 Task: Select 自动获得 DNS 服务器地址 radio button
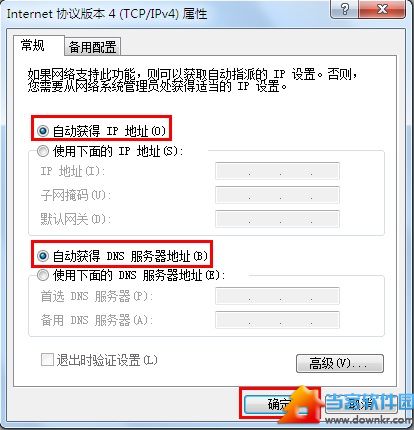pyautogui.click(x=43, y=256)
